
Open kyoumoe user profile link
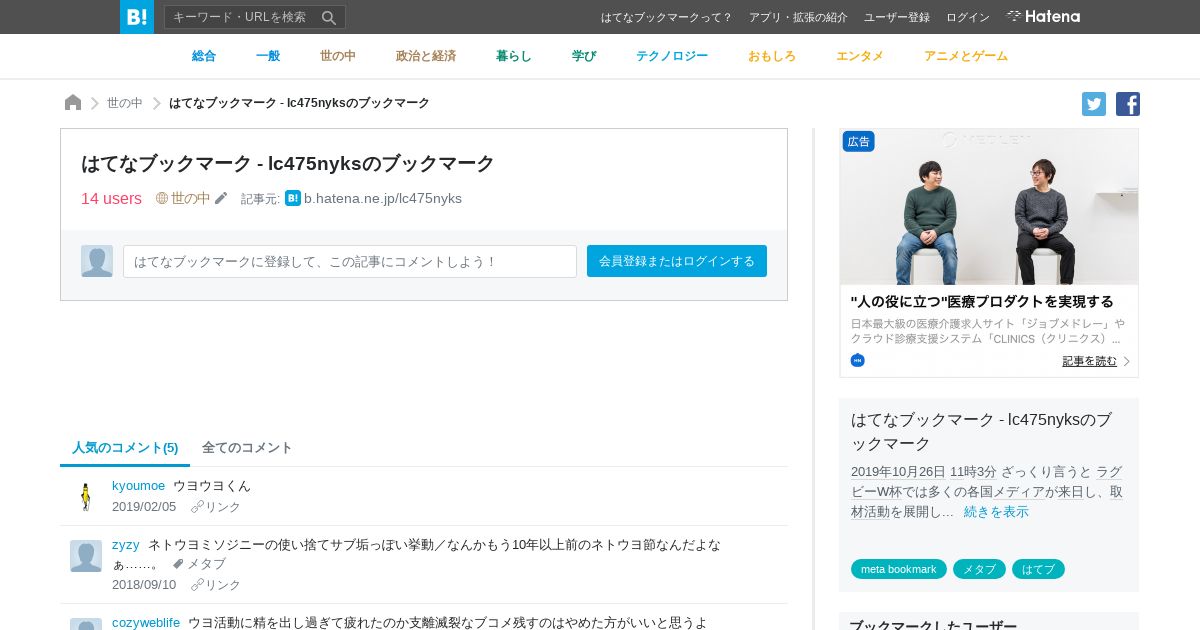click(x=138, y=486)
